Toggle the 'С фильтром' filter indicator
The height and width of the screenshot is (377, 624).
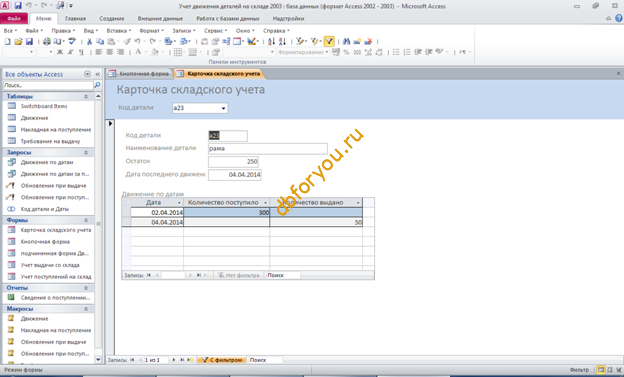221,360
